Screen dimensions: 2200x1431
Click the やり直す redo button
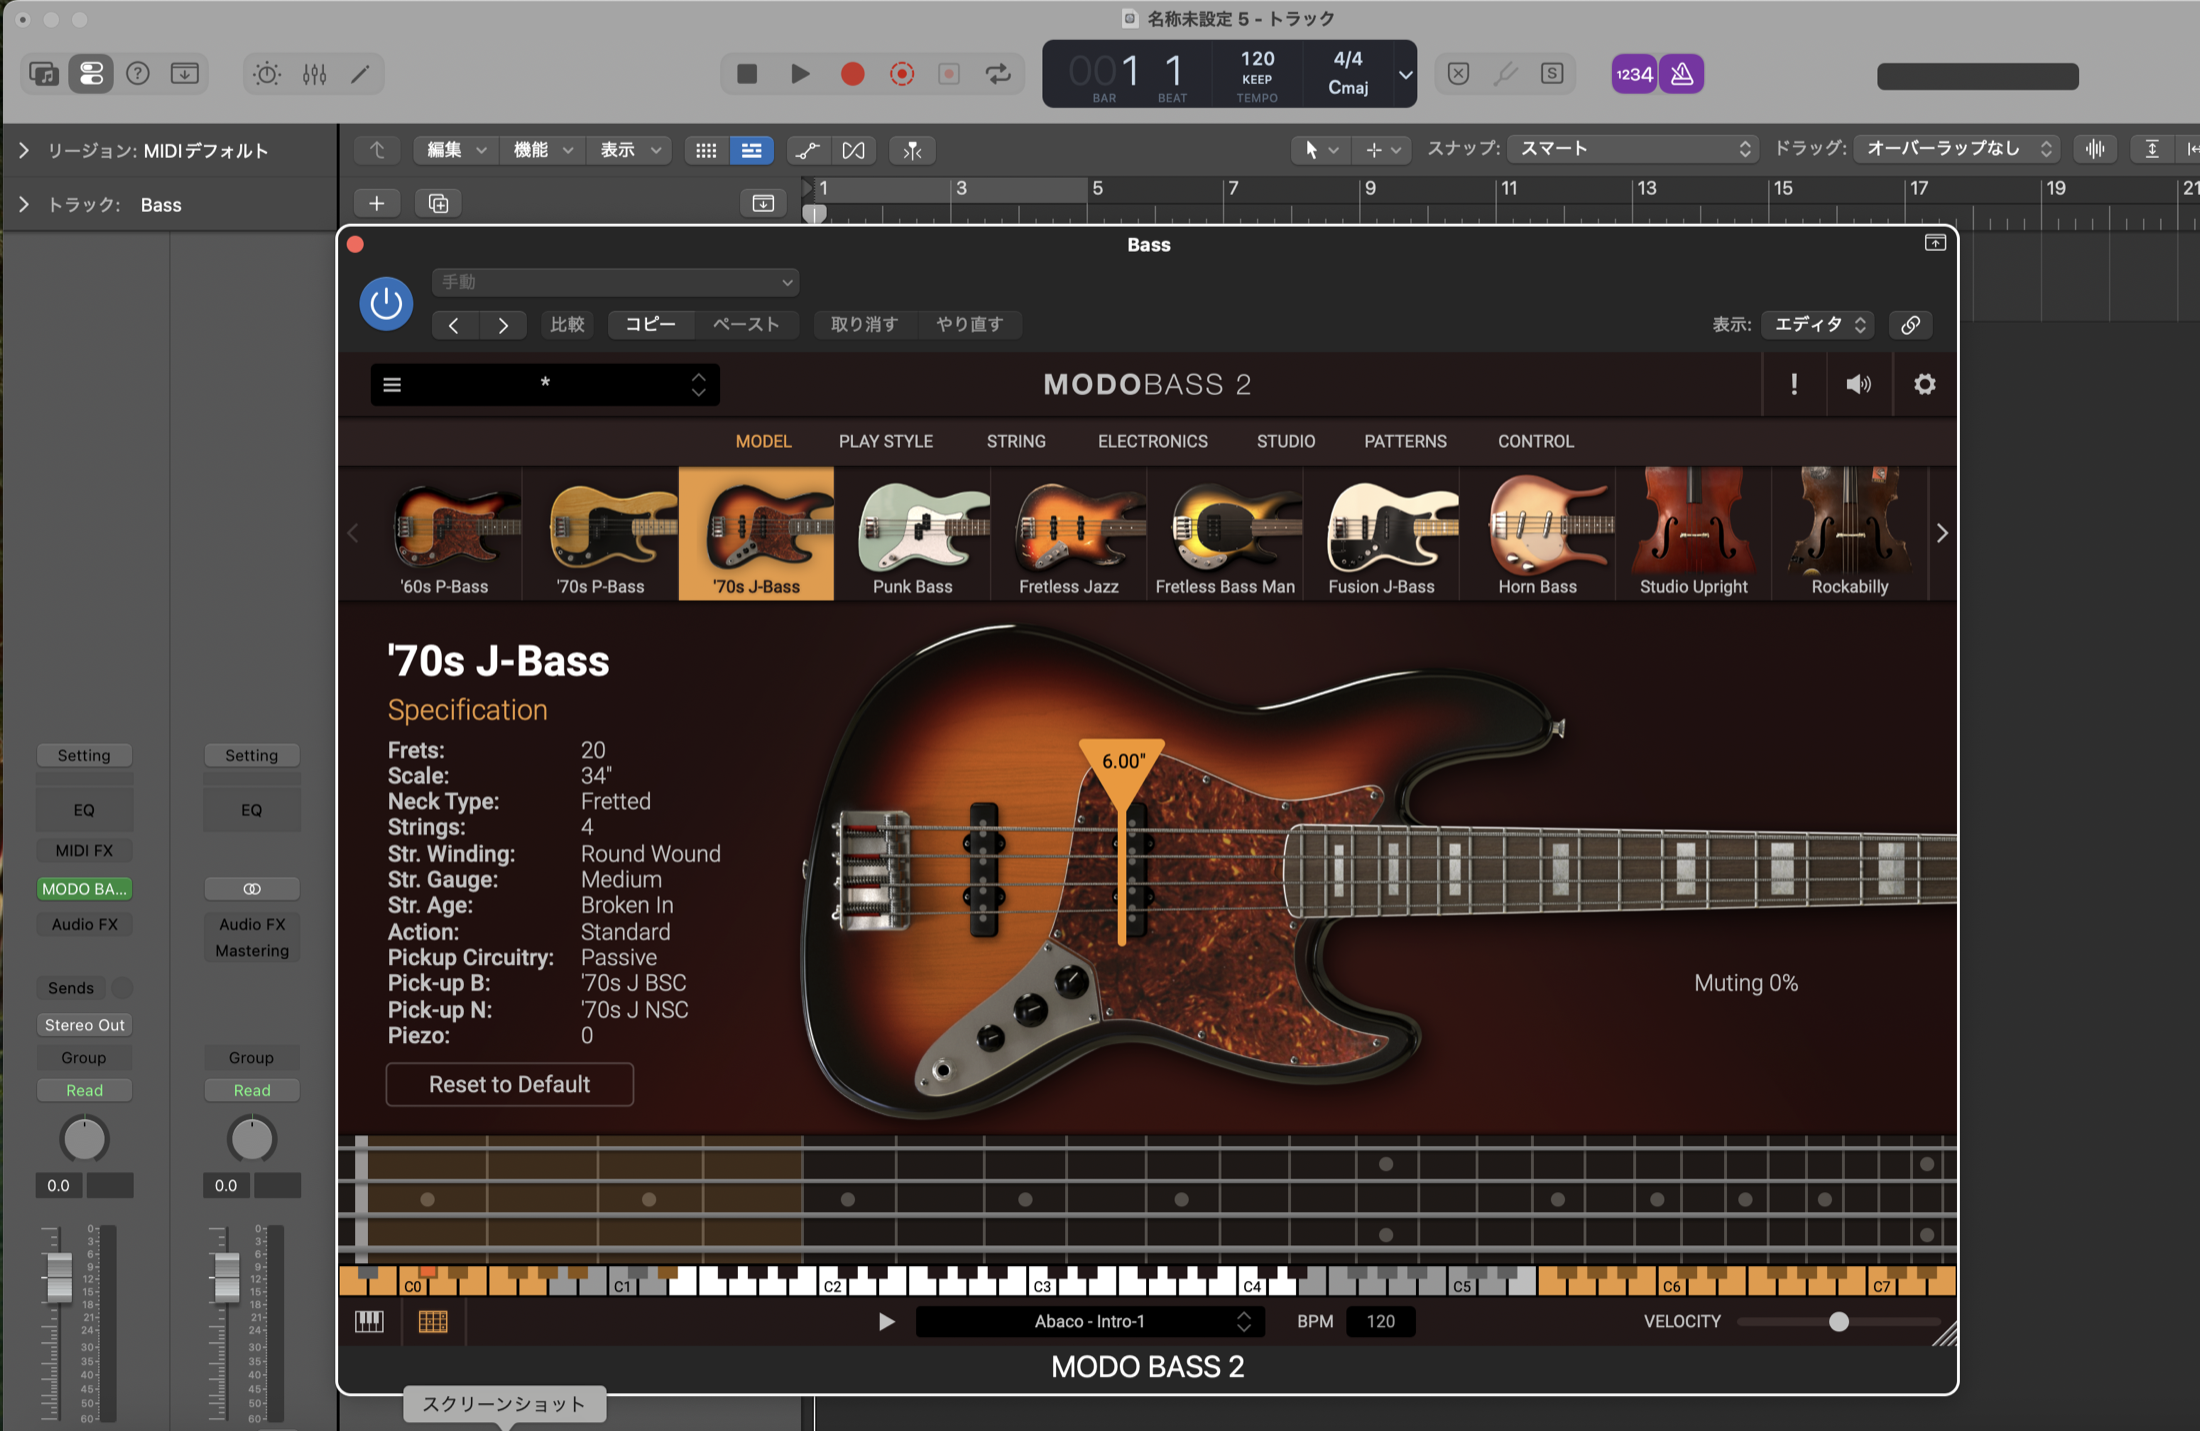click(969, 324)
